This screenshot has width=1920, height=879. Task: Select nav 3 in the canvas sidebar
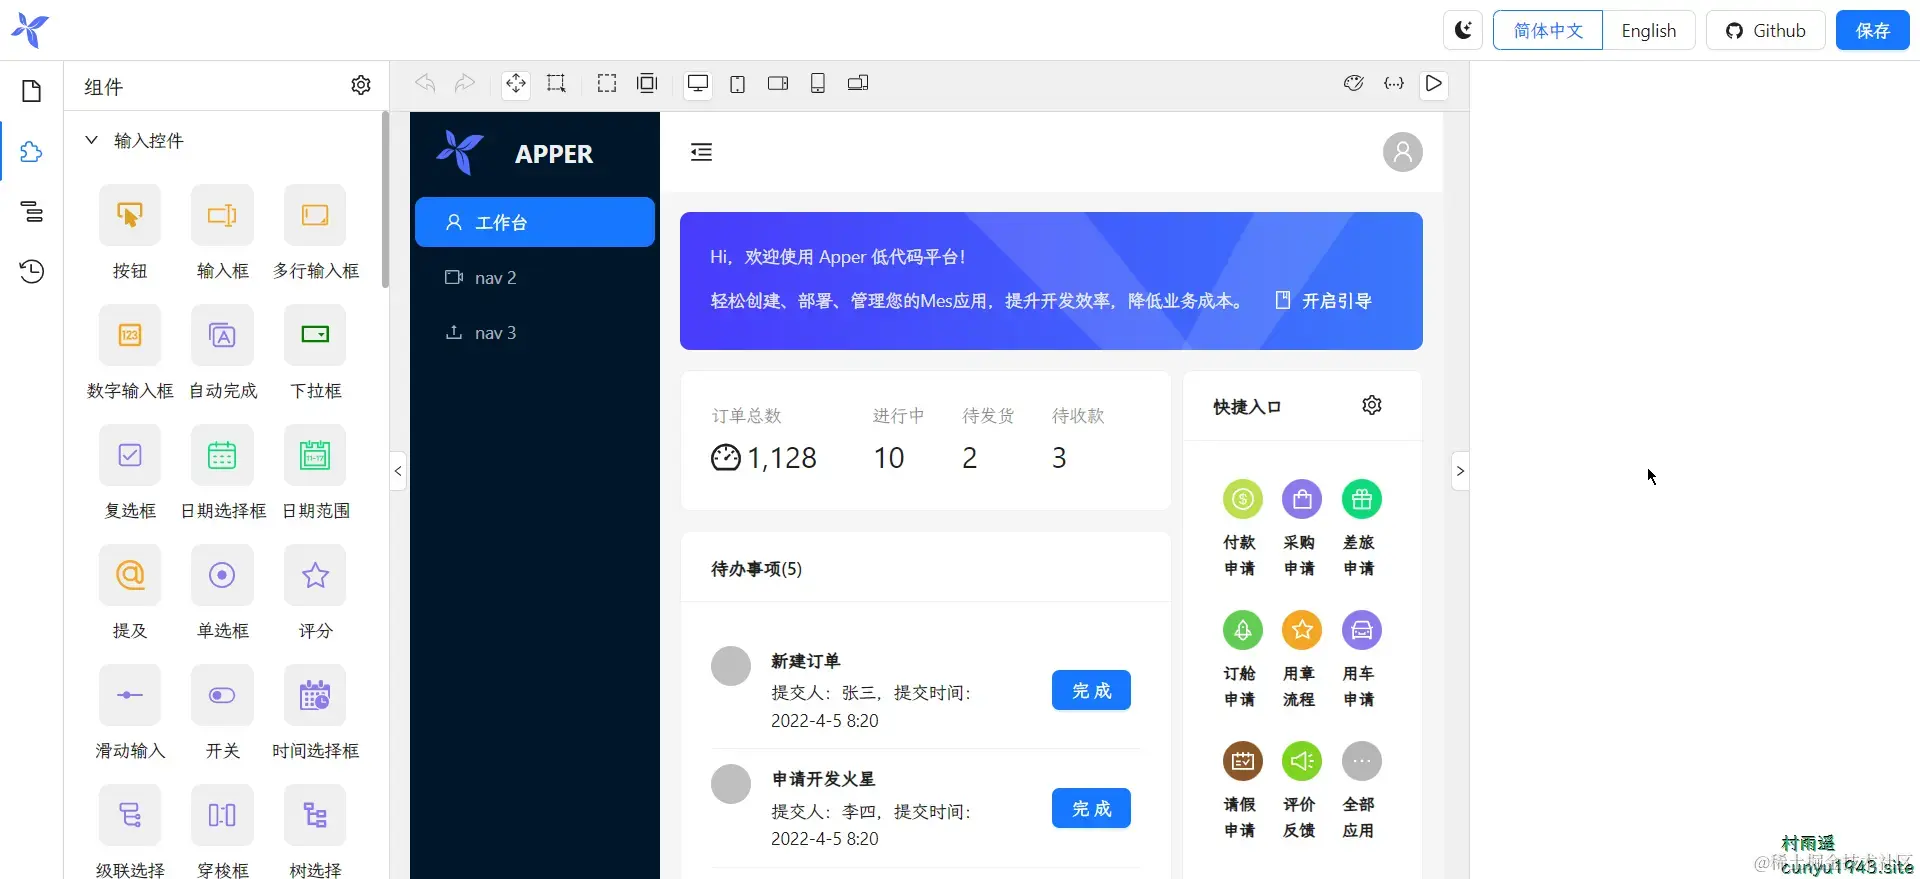coord(535,332)
